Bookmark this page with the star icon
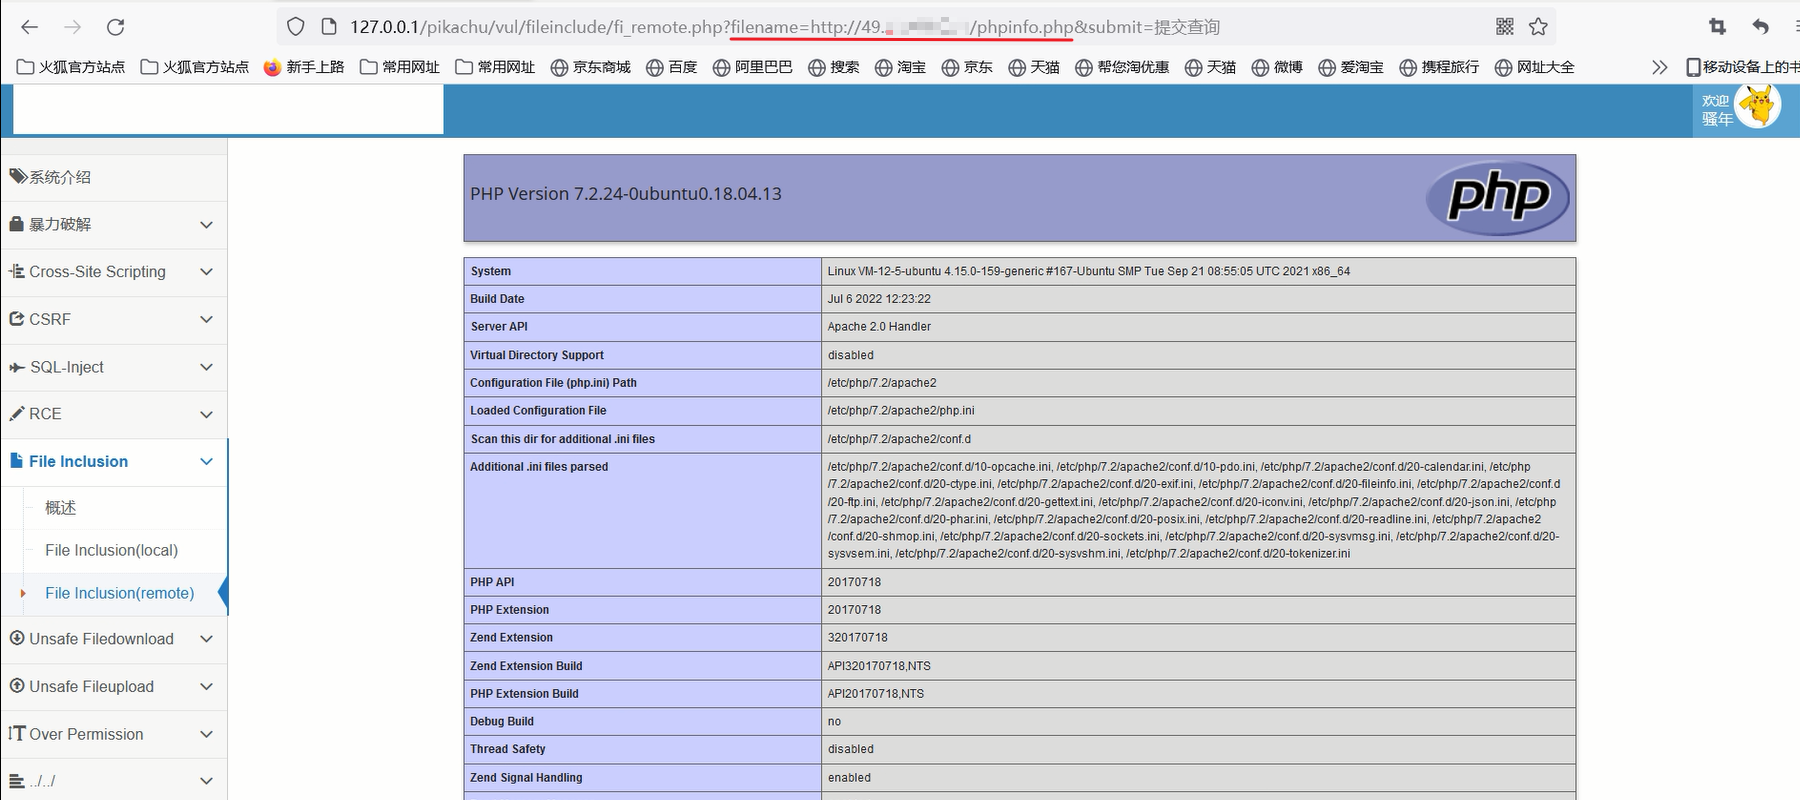 1538,27
